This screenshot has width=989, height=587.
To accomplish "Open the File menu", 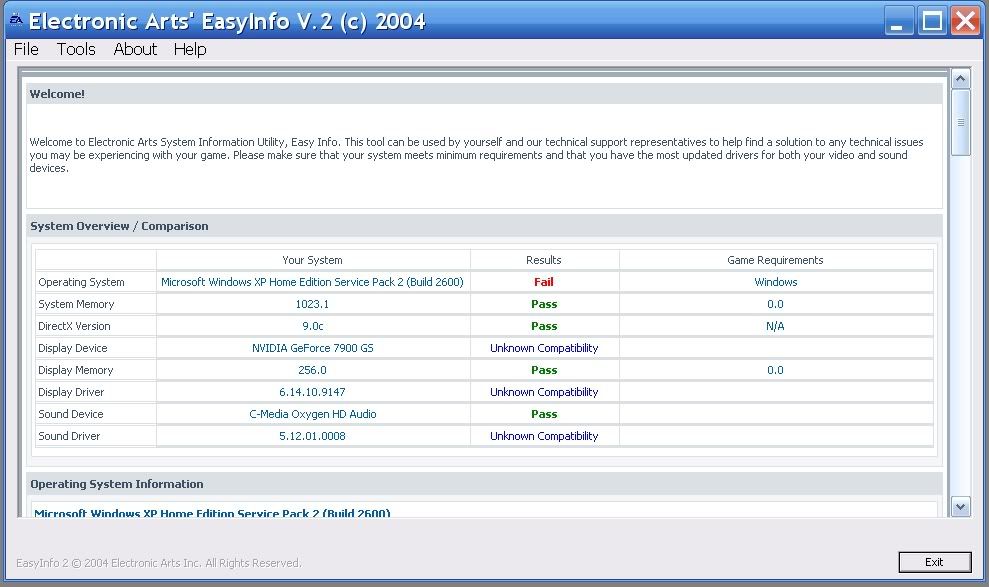I will point(26,49).
